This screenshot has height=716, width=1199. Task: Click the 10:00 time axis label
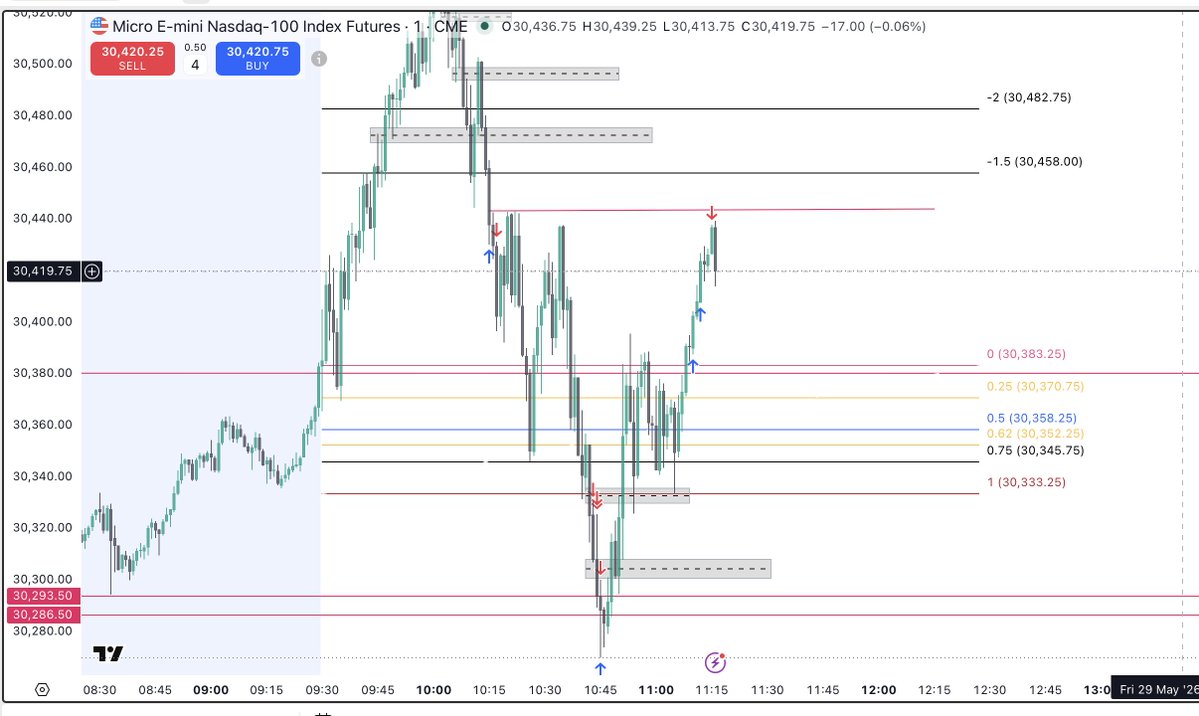[x=434, y=690]
